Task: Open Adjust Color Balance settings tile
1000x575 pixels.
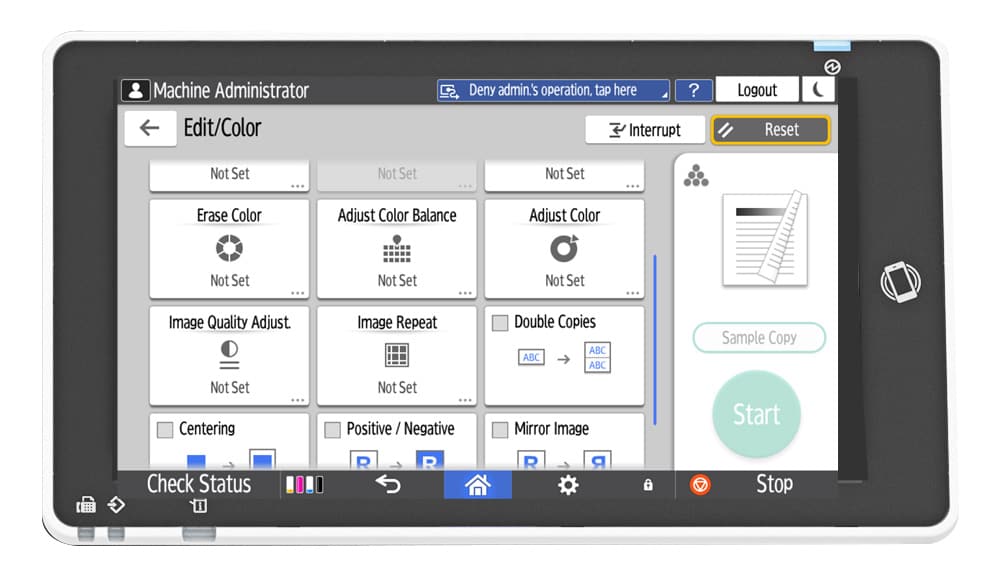Action: point(397,248)
